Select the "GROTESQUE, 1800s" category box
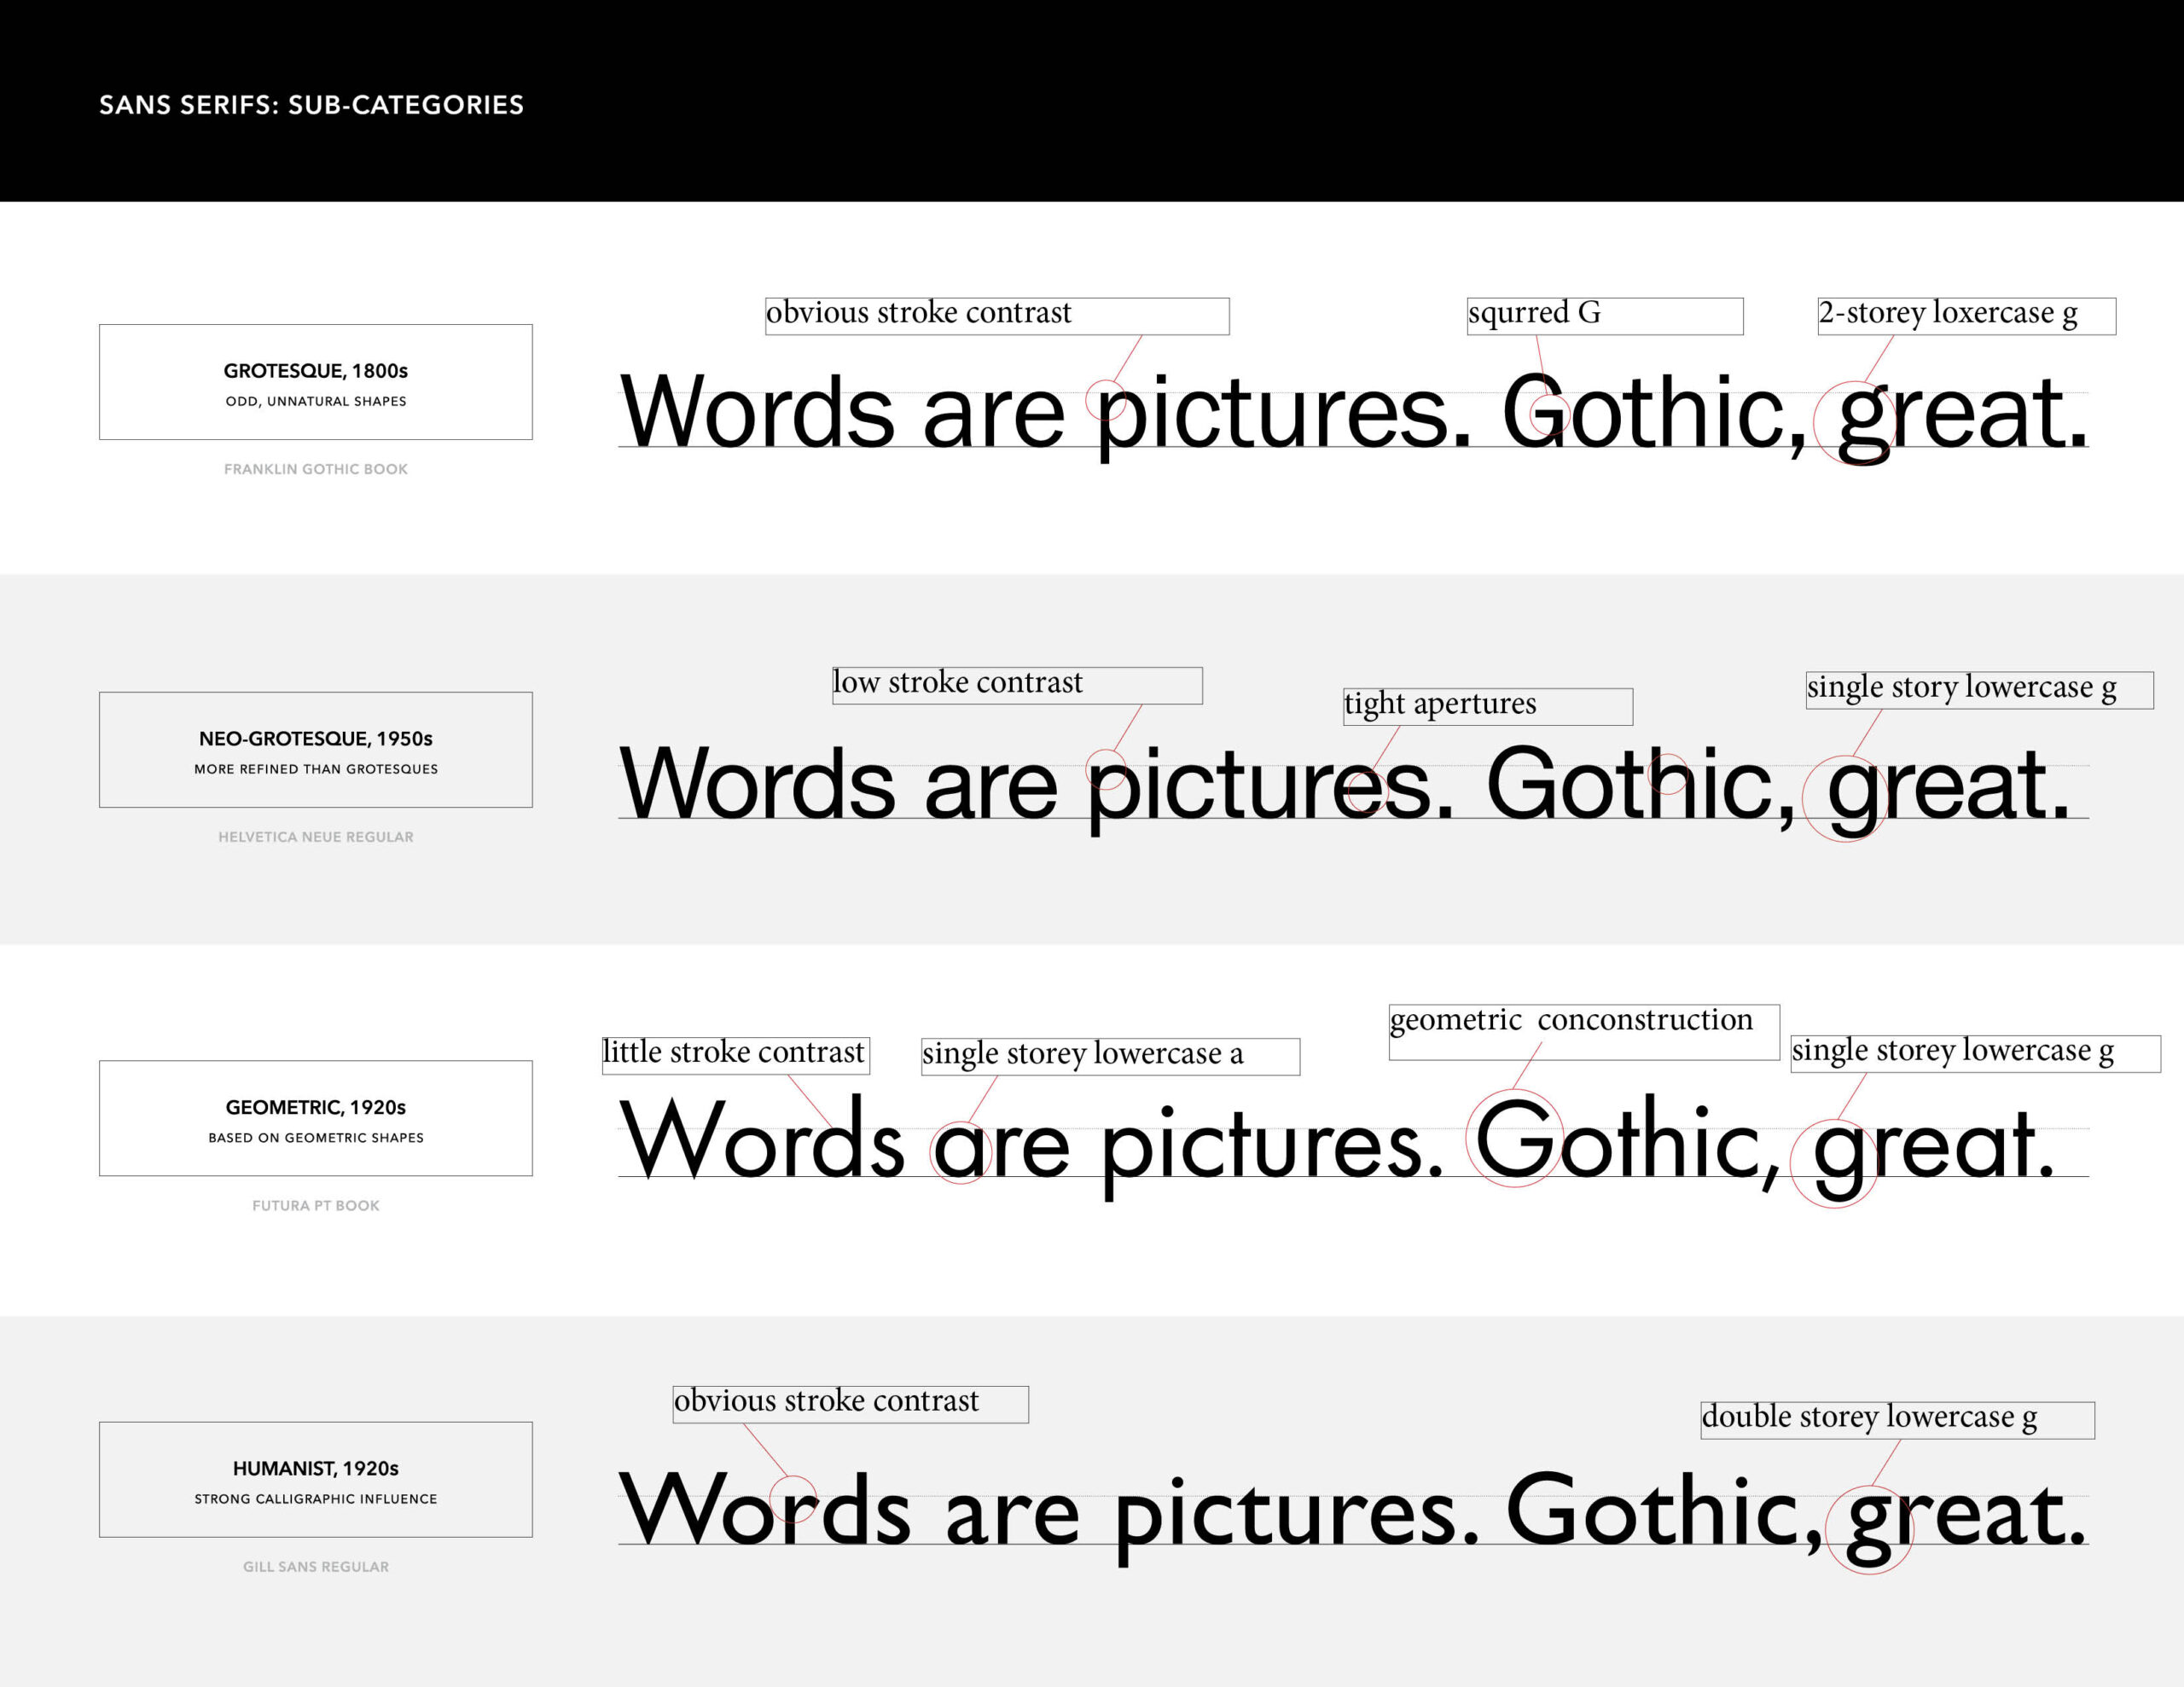 [x=315, y=382]
